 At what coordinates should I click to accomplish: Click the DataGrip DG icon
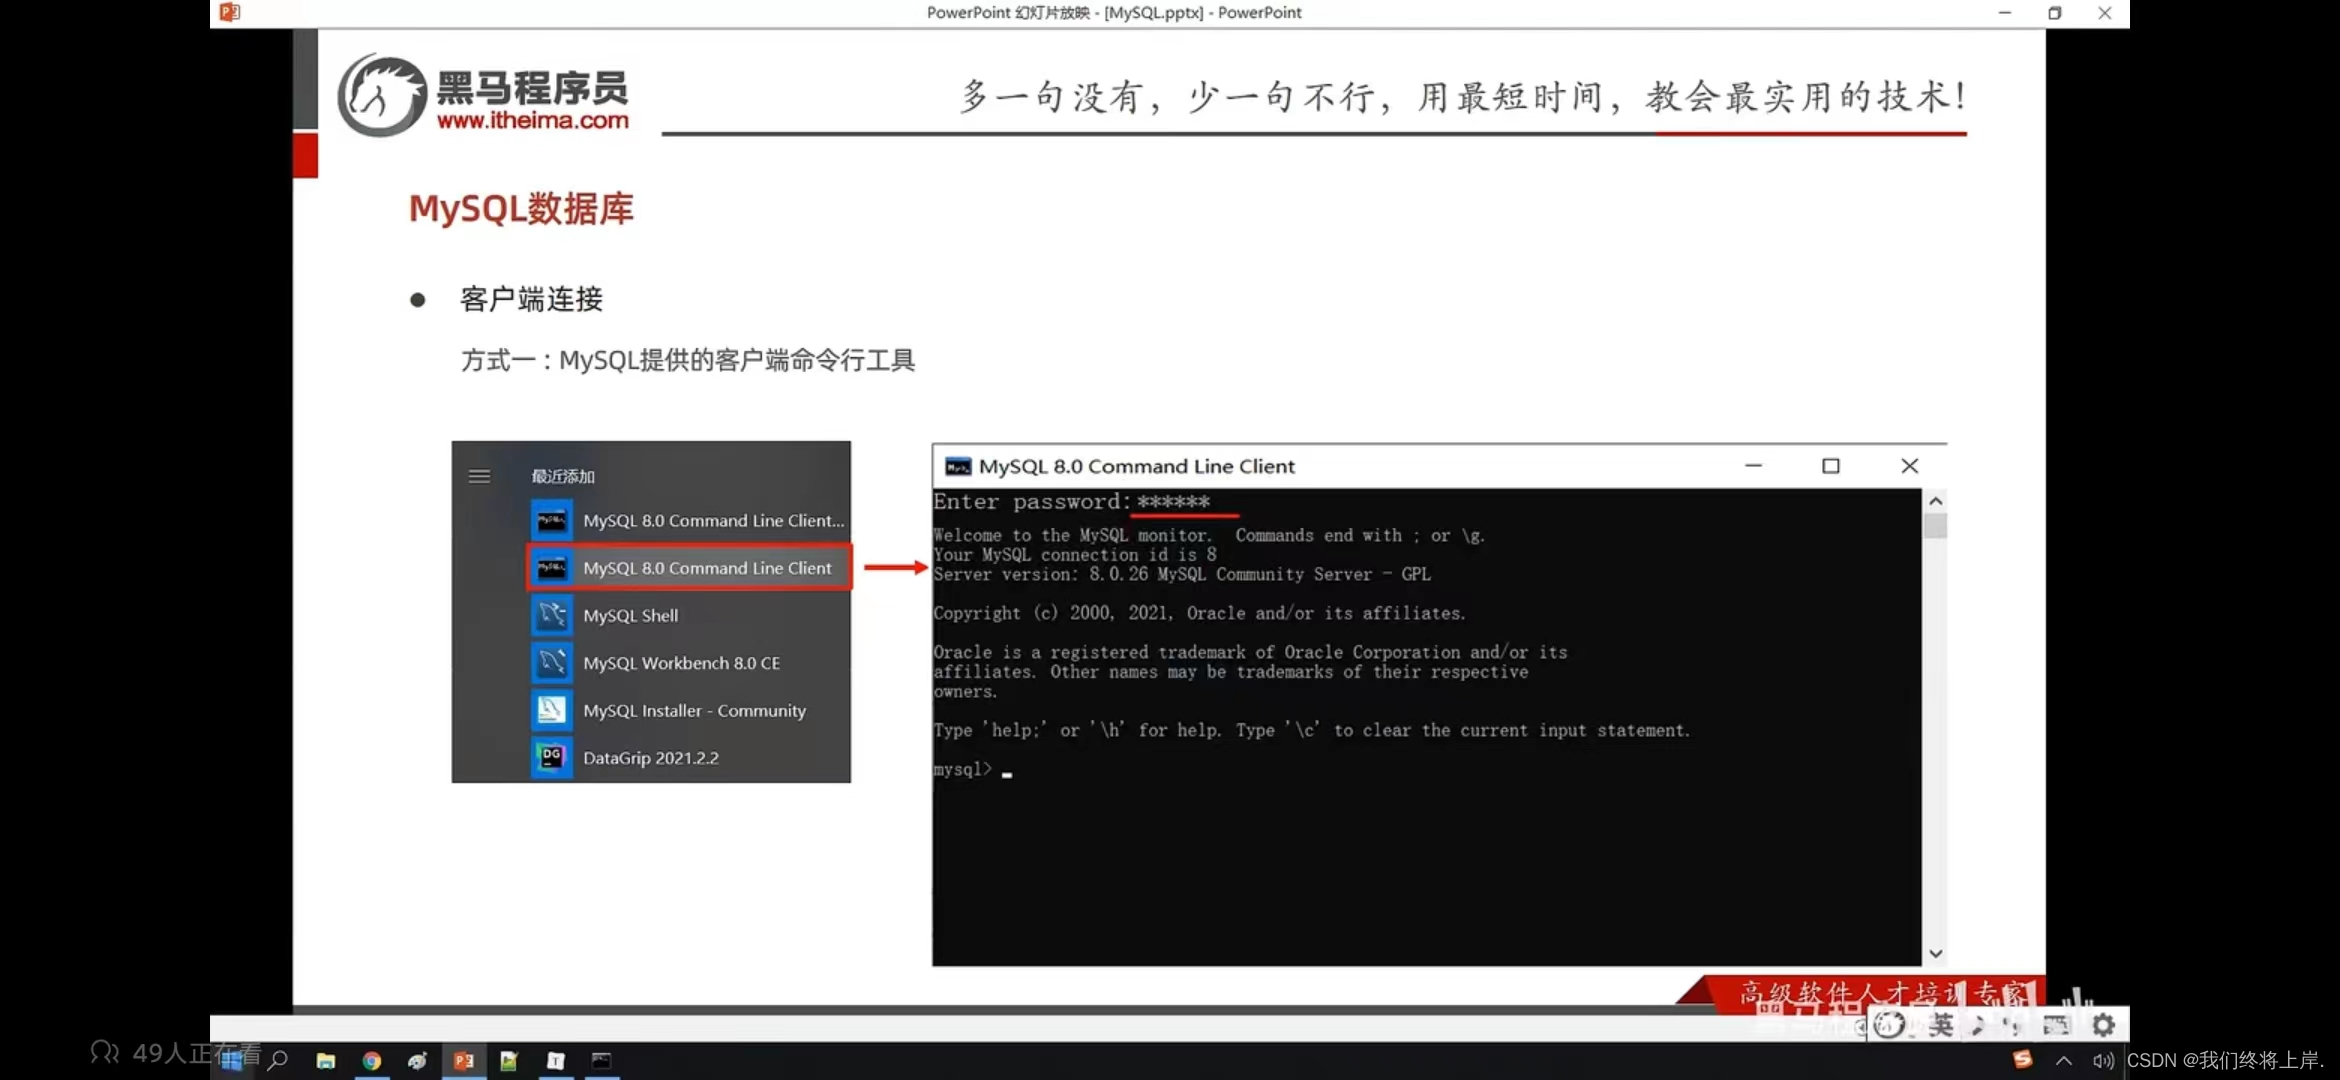(x=551, y=758)
